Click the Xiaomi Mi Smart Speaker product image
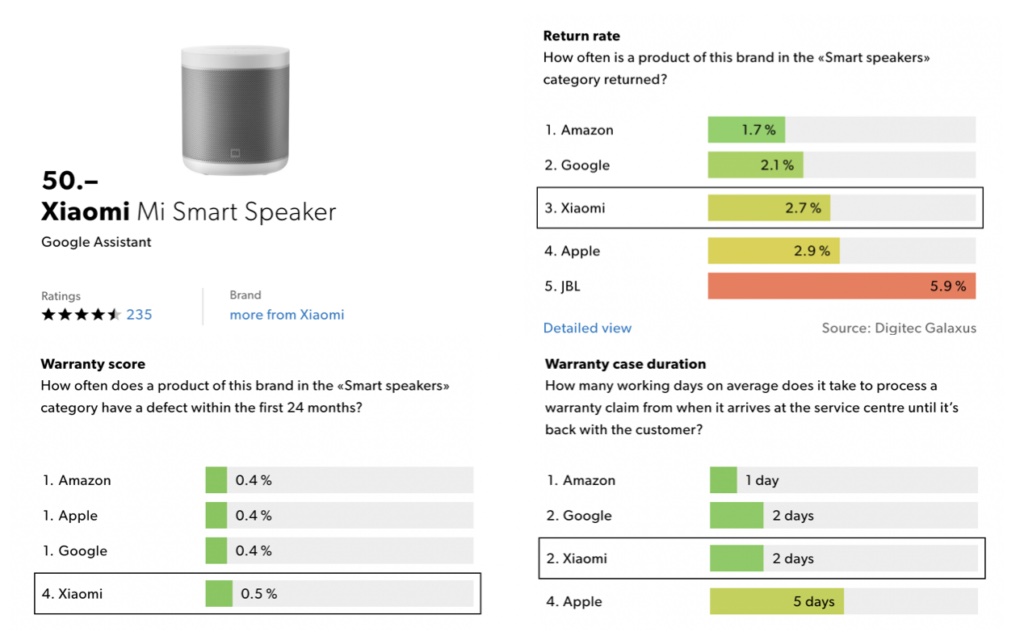Viewport: 1024px width, 644px height. click(237, 108)
